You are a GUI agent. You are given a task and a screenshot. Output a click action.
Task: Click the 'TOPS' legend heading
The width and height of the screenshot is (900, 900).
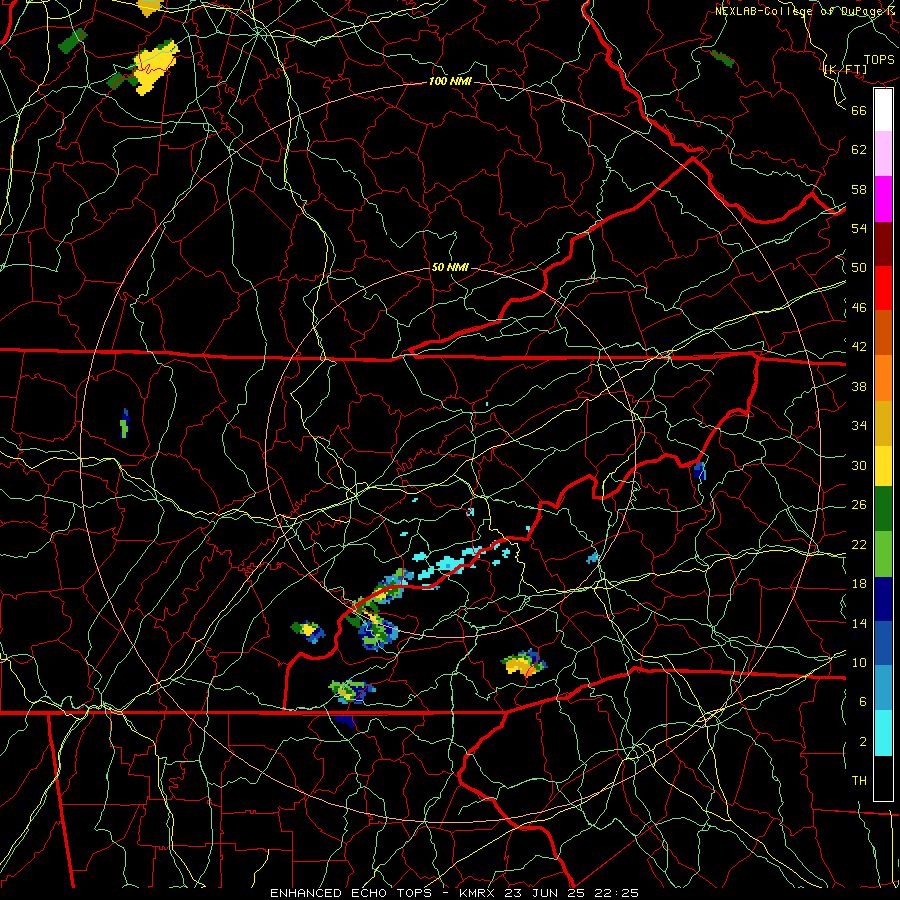click(x=879, y=60)
